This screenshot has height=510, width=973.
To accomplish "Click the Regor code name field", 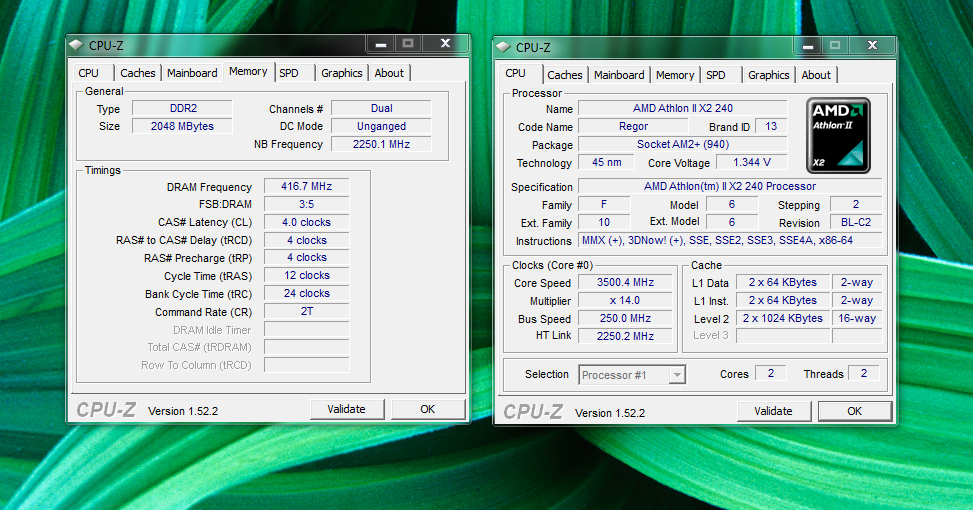I will pyautogui.click(x=633, y=126).
